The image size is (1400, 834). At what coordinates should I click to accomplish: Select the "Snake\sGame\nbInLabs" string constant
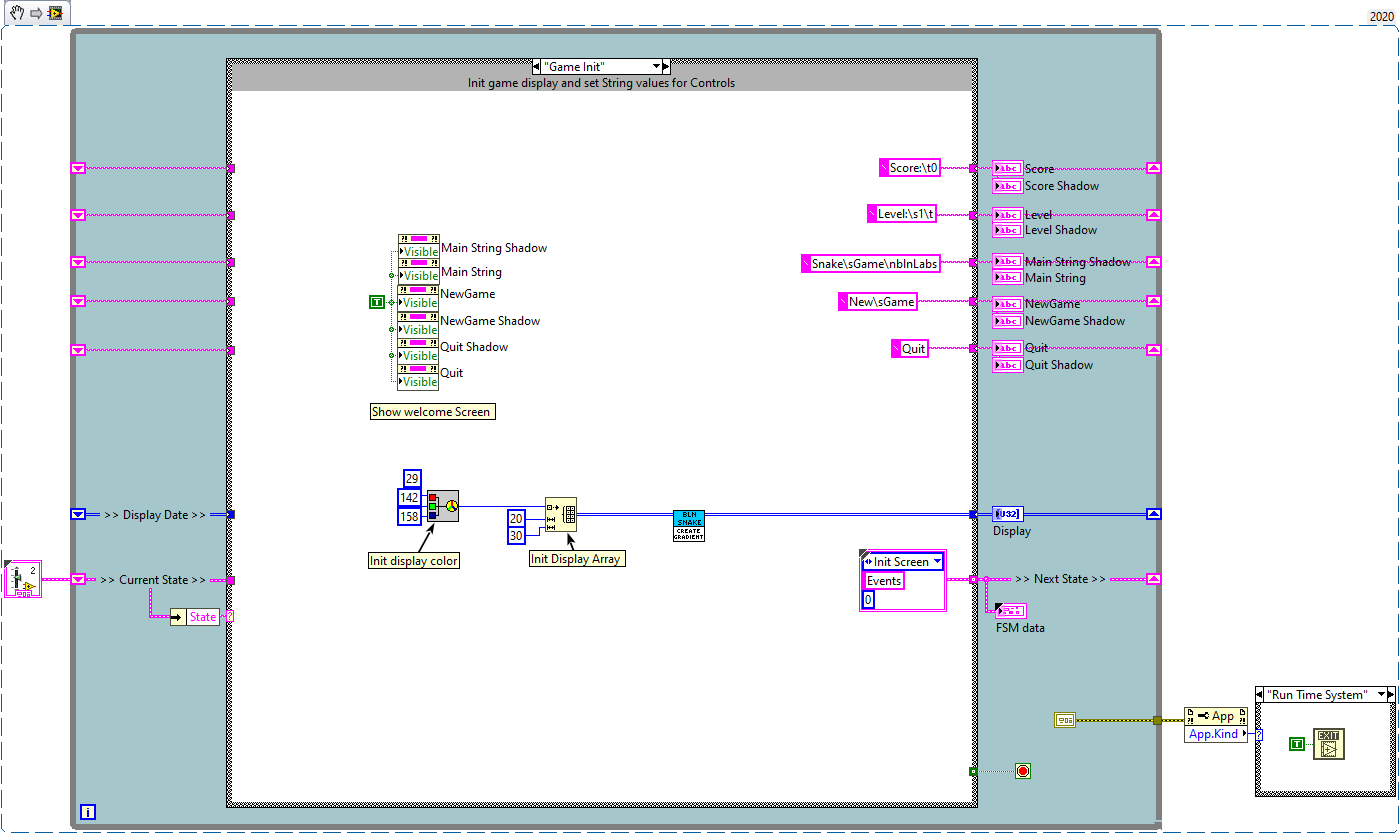[870, 264]
